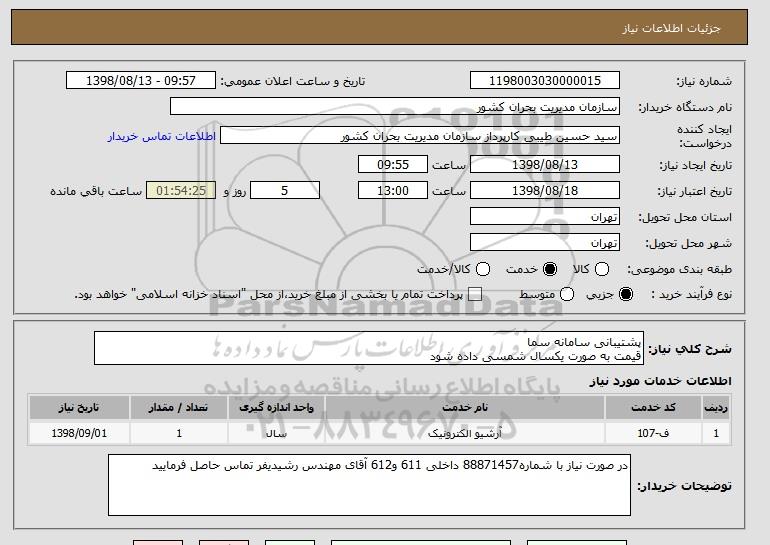Click the remaining days field showing 5
This screenshot has height=545, width=770.
(x=285, y=191)
